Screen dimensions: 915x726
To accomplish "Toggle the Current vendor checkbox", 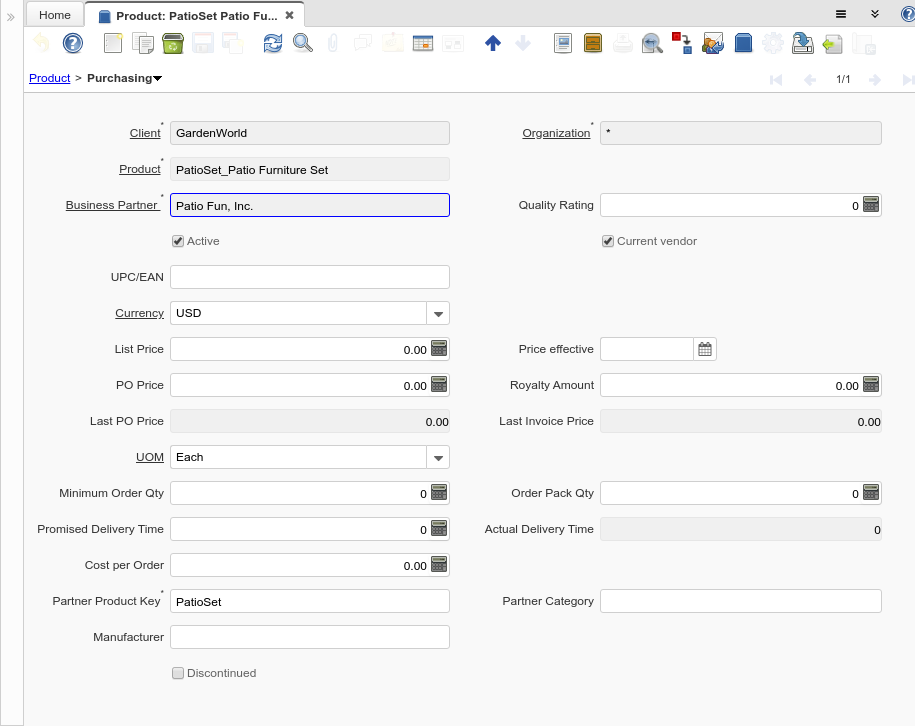I will coord(607,241).
